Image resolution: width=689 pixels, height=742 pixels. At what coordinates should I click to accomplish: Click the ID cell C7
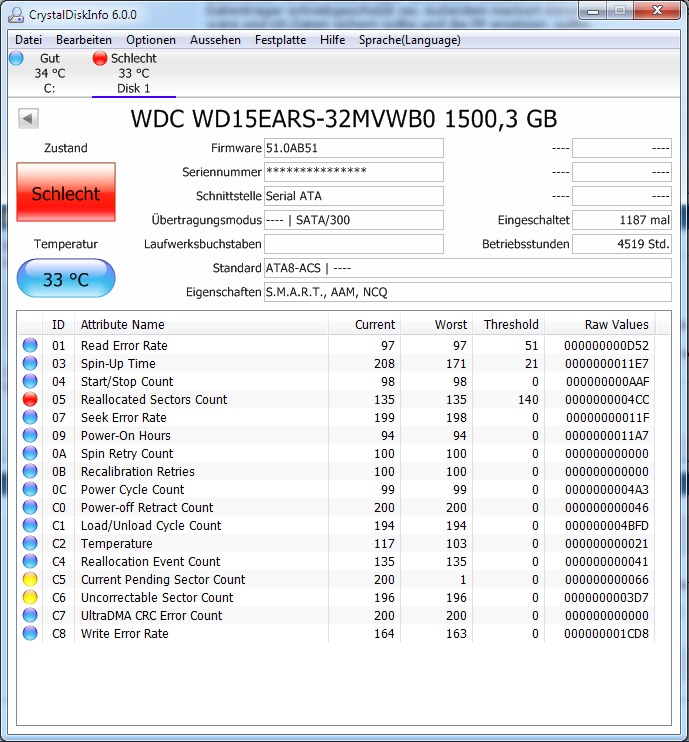[59, 615]
